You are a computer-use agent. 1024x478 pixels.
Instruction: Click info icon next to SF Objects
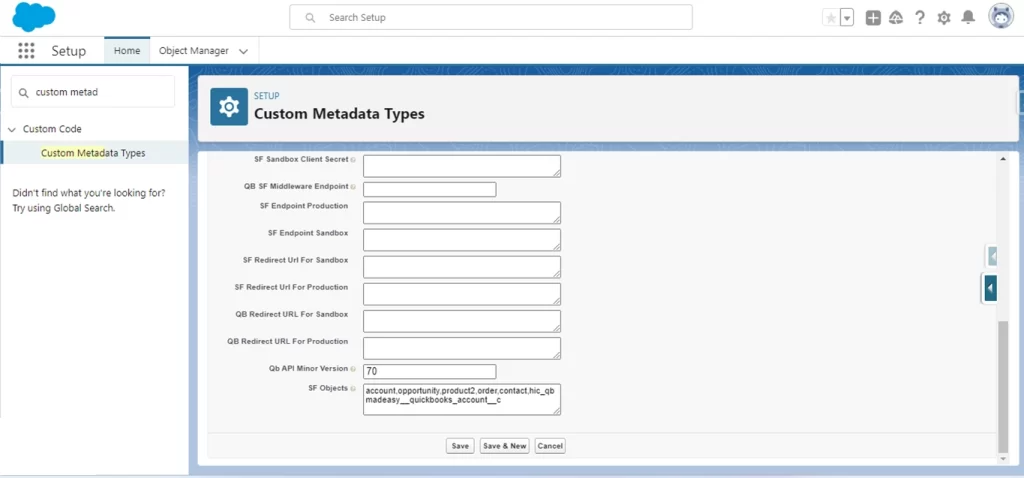click(353, 387)
